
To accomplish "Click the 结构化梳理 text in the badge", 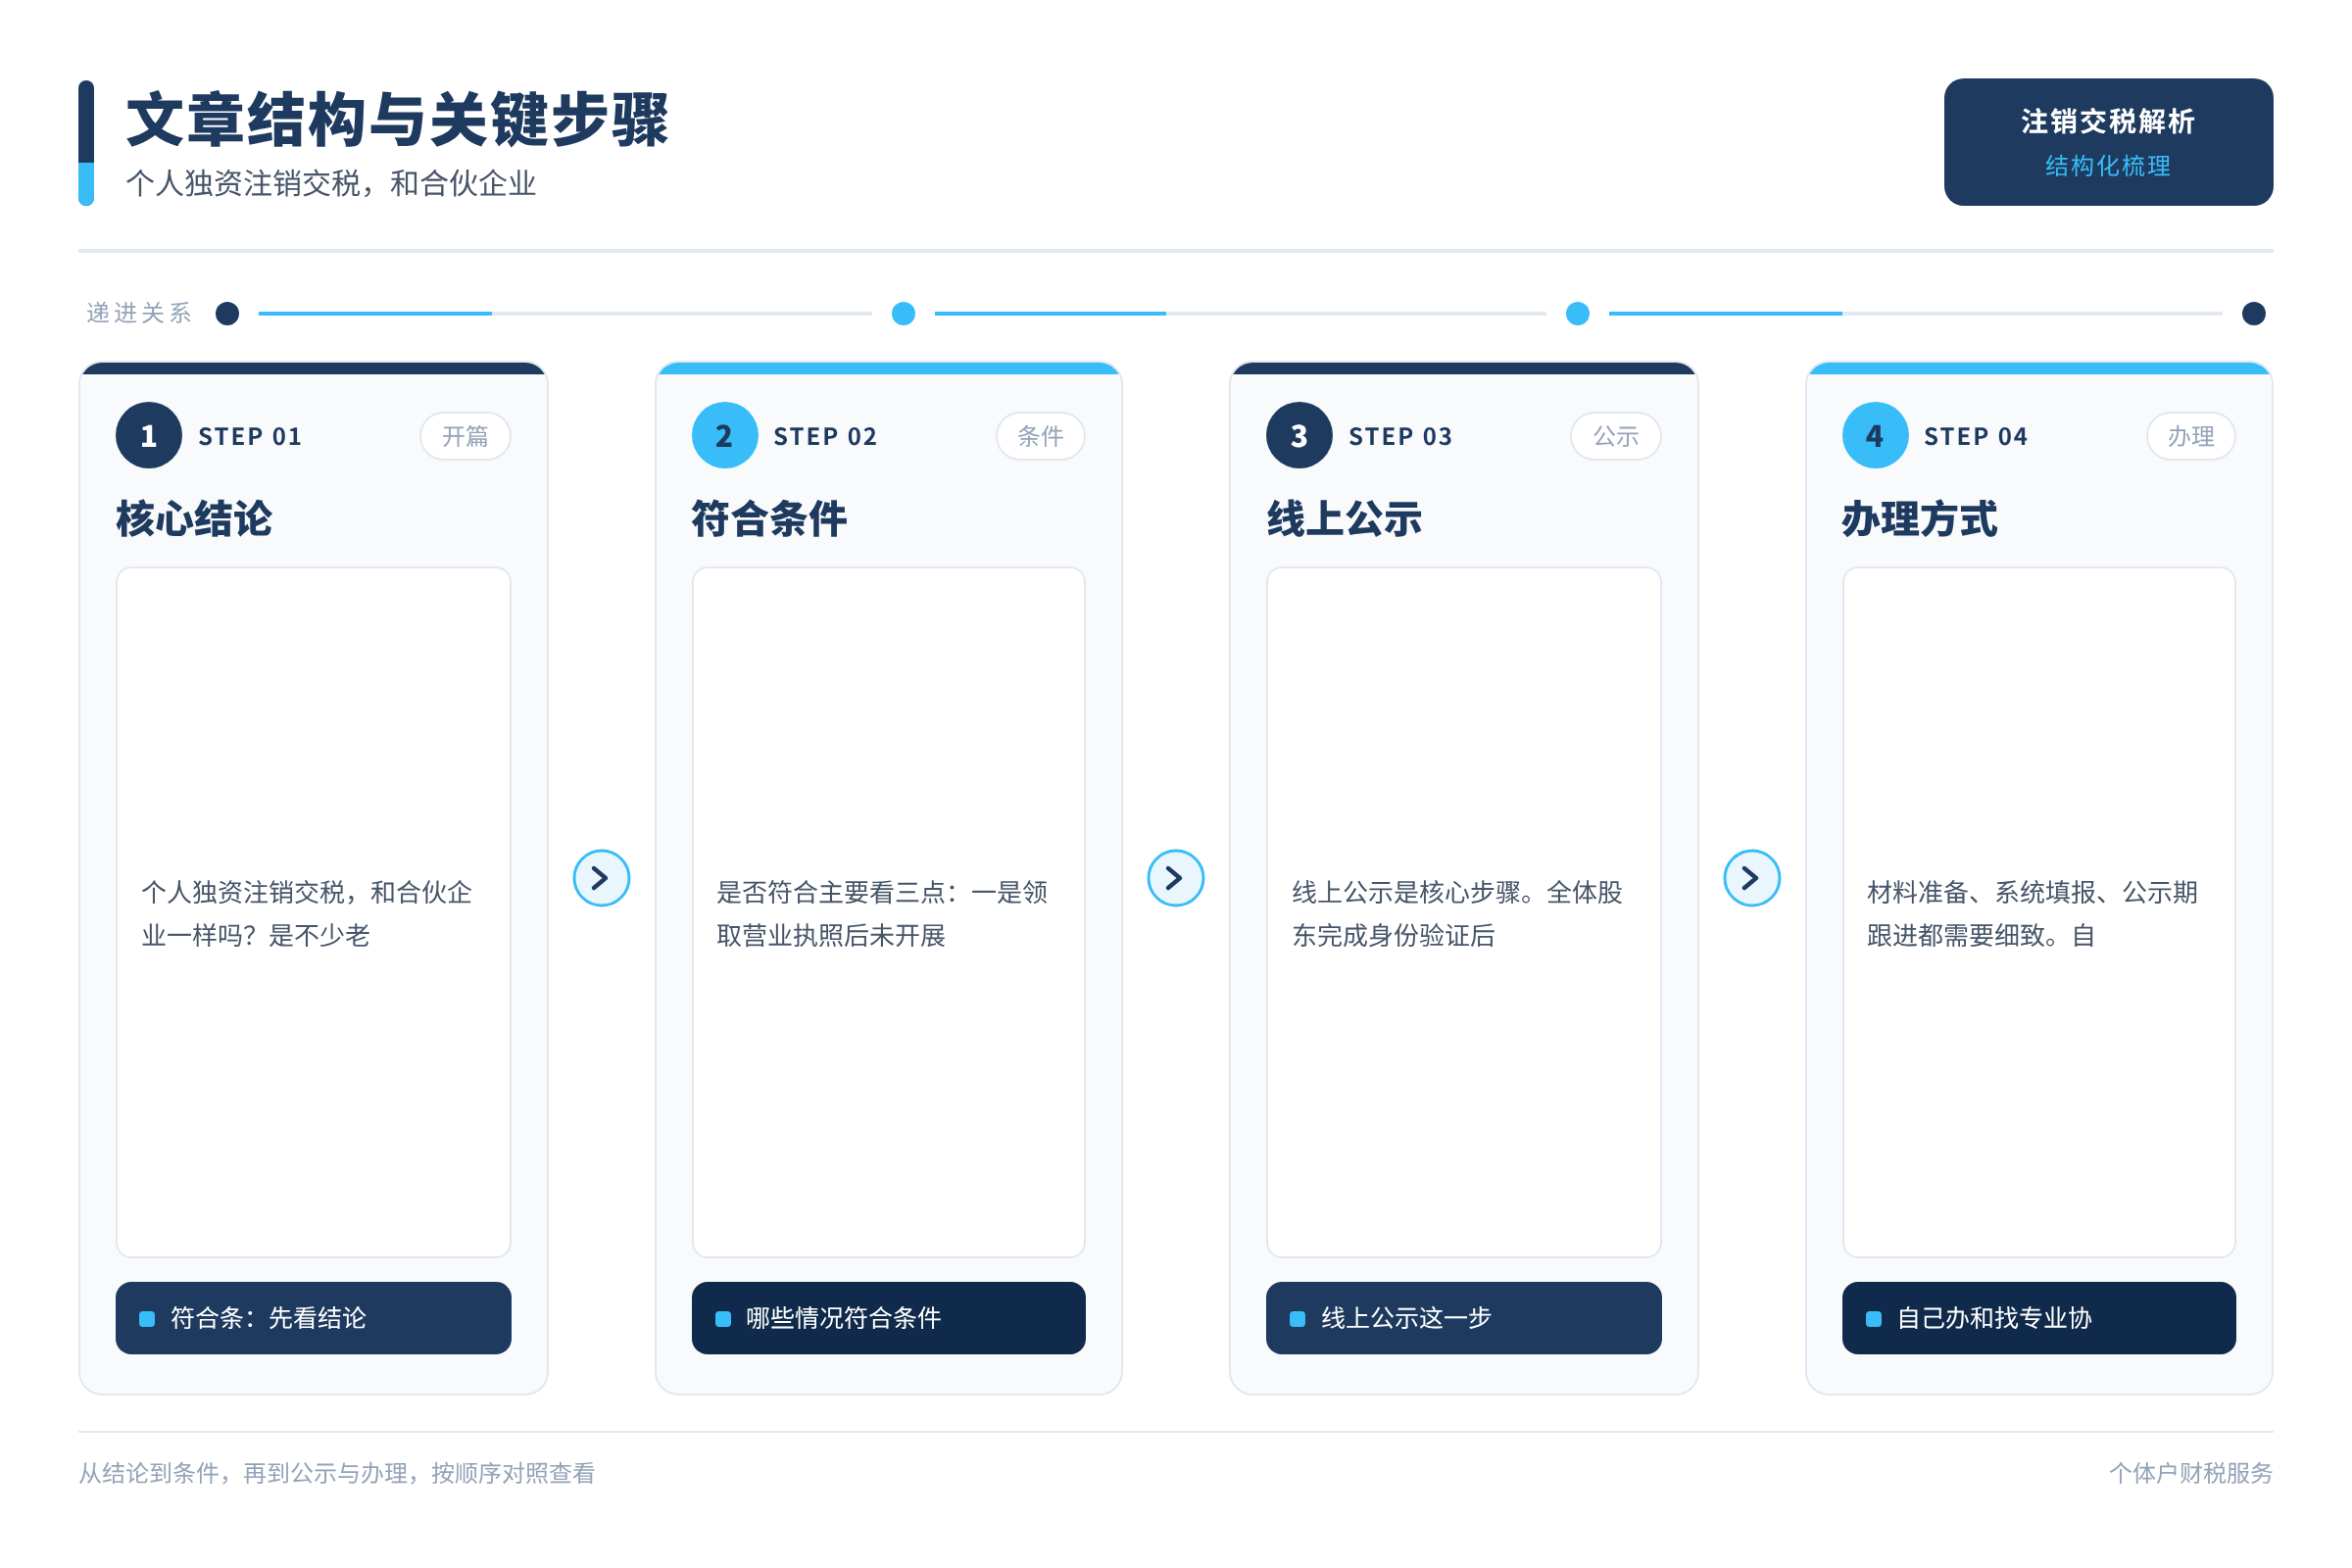I will tap(2108, 166).
